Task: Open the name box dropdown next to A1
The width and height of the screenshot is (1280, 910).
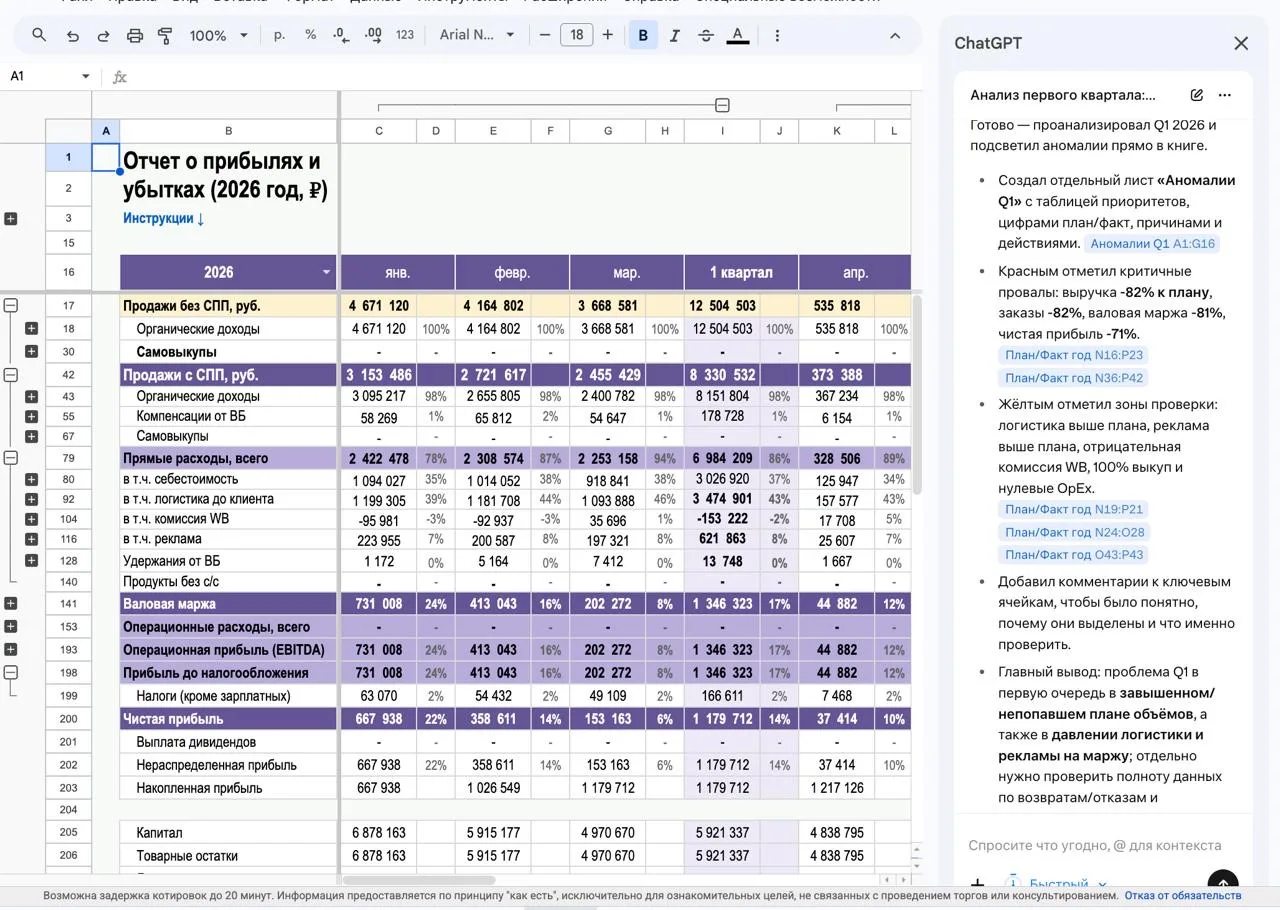Action: 85,76
